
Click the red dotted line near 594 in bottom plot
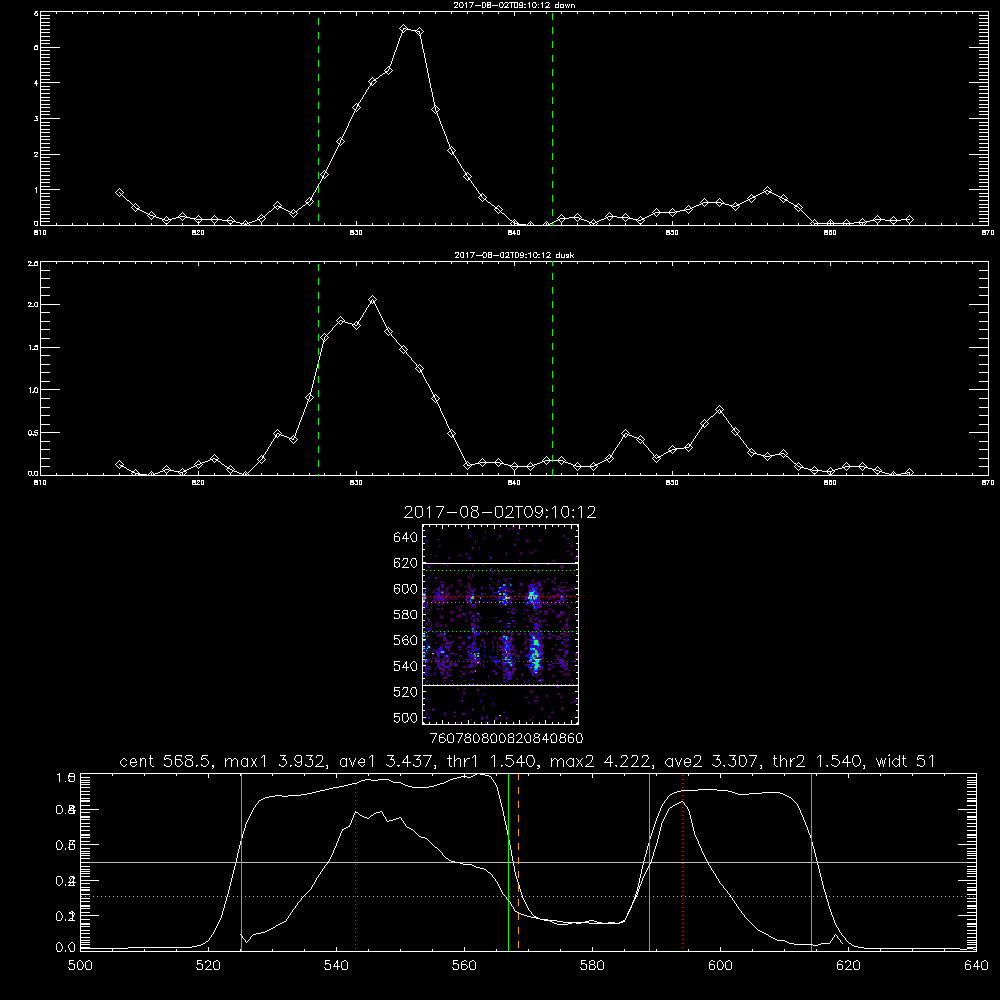[682, 861]
